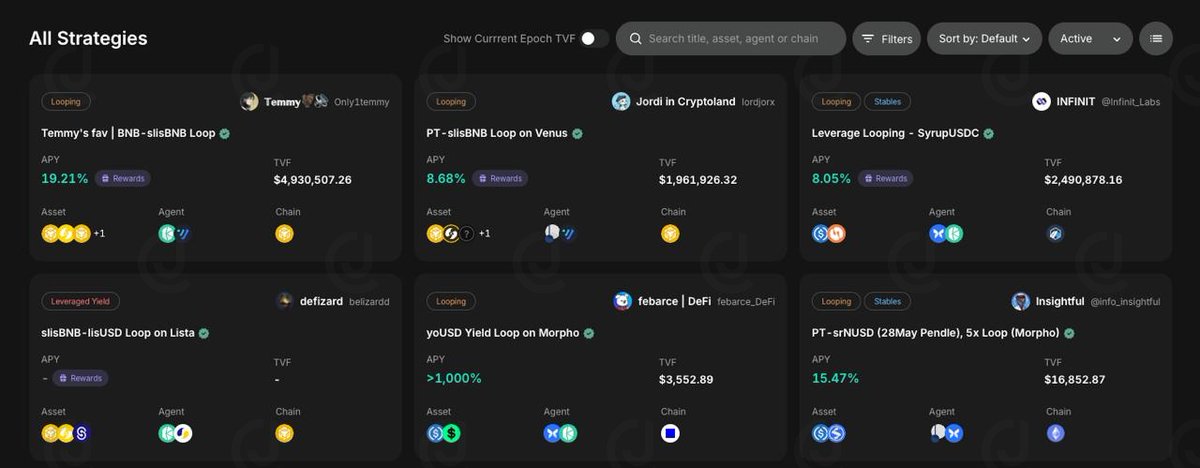Click the strategy search input field
Screen dimensions: 1200x468
[731, 39]
